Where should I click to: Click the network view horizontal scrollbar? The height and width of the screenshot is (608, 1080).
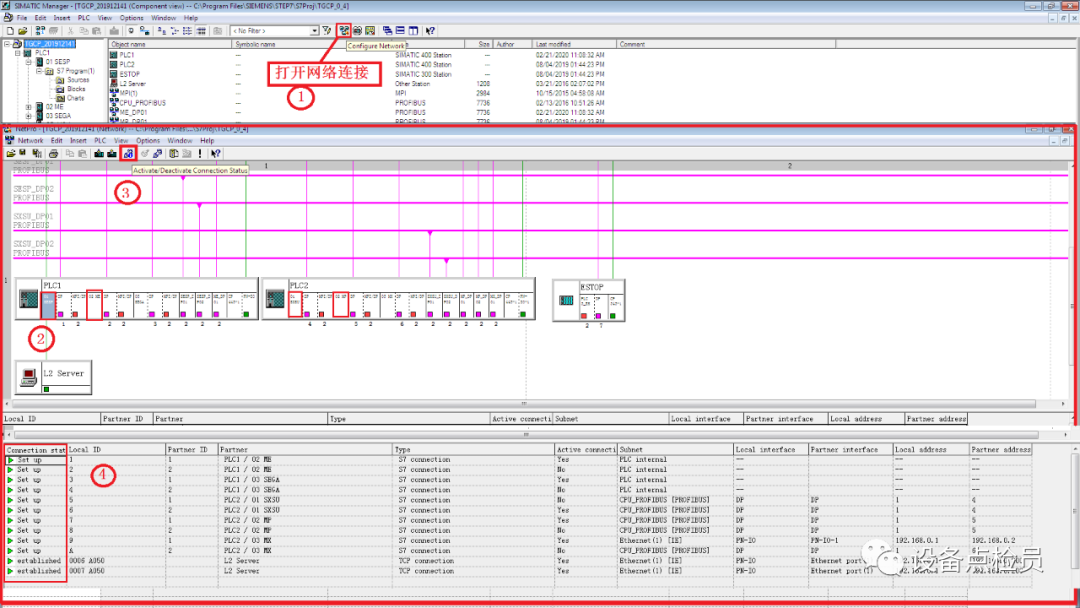click(x=525, y=403)
